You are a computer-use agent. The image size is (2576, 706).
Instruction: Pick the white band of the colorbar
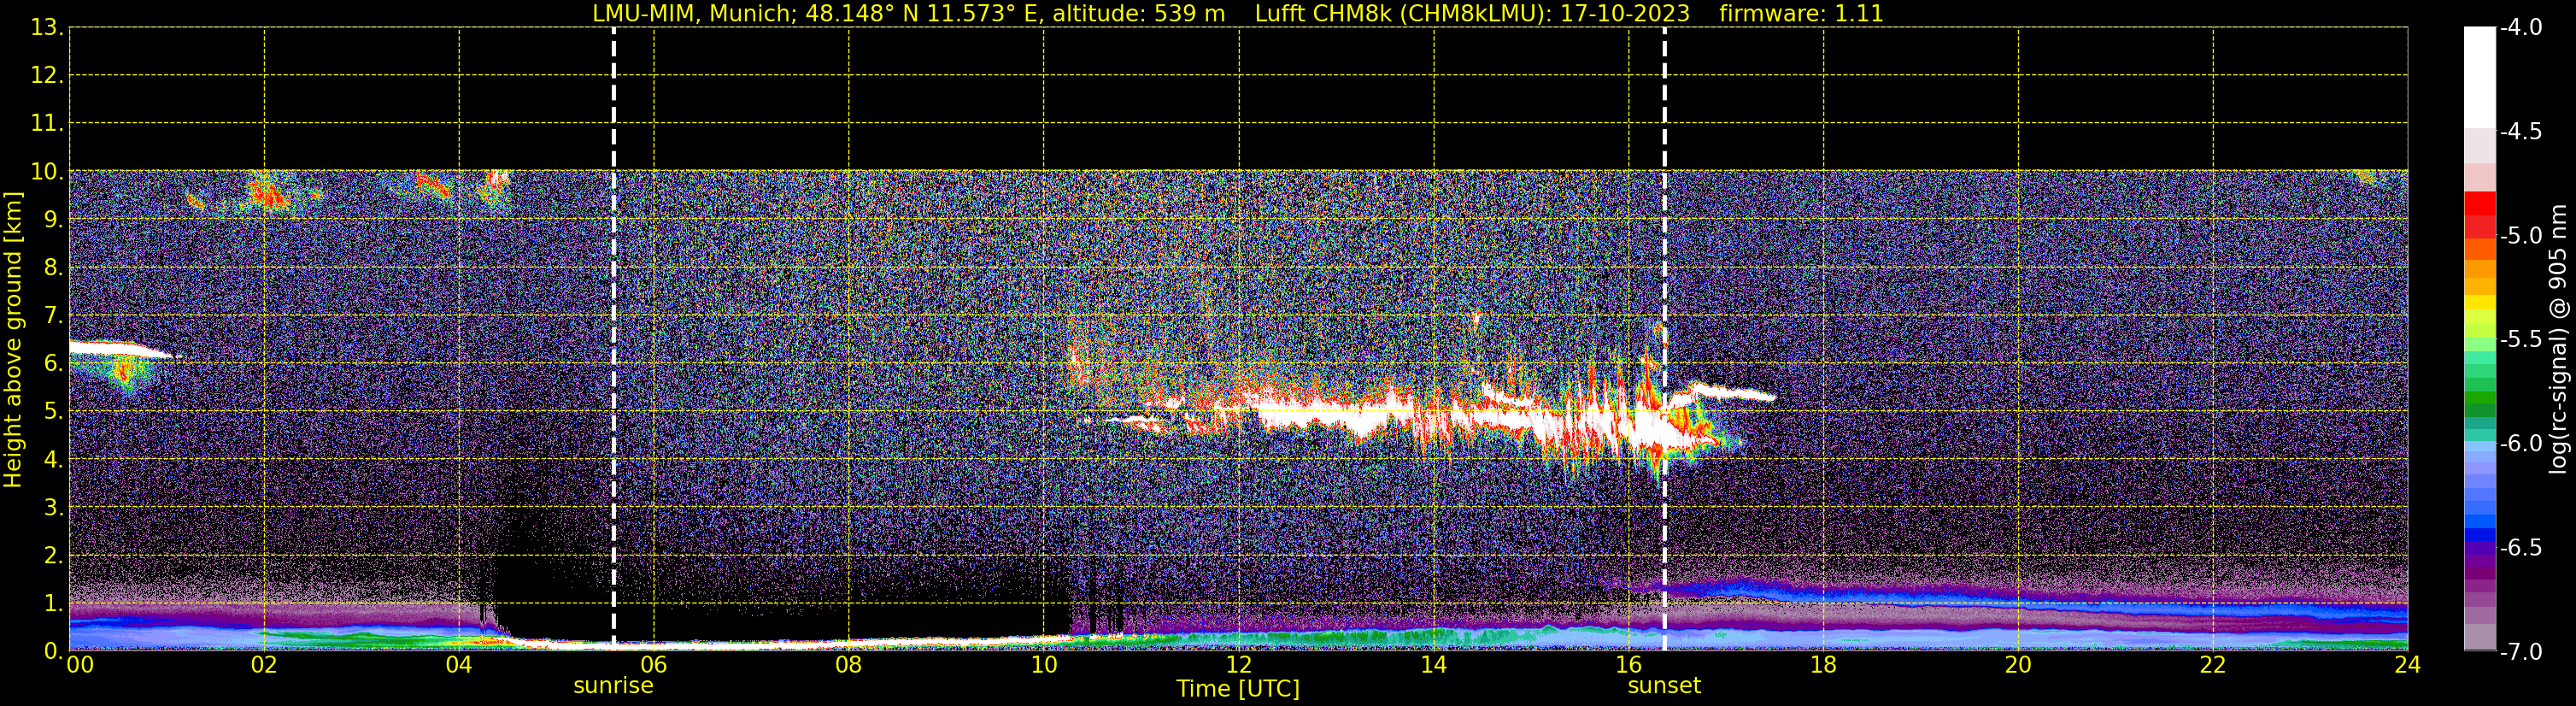point(2480,78)
